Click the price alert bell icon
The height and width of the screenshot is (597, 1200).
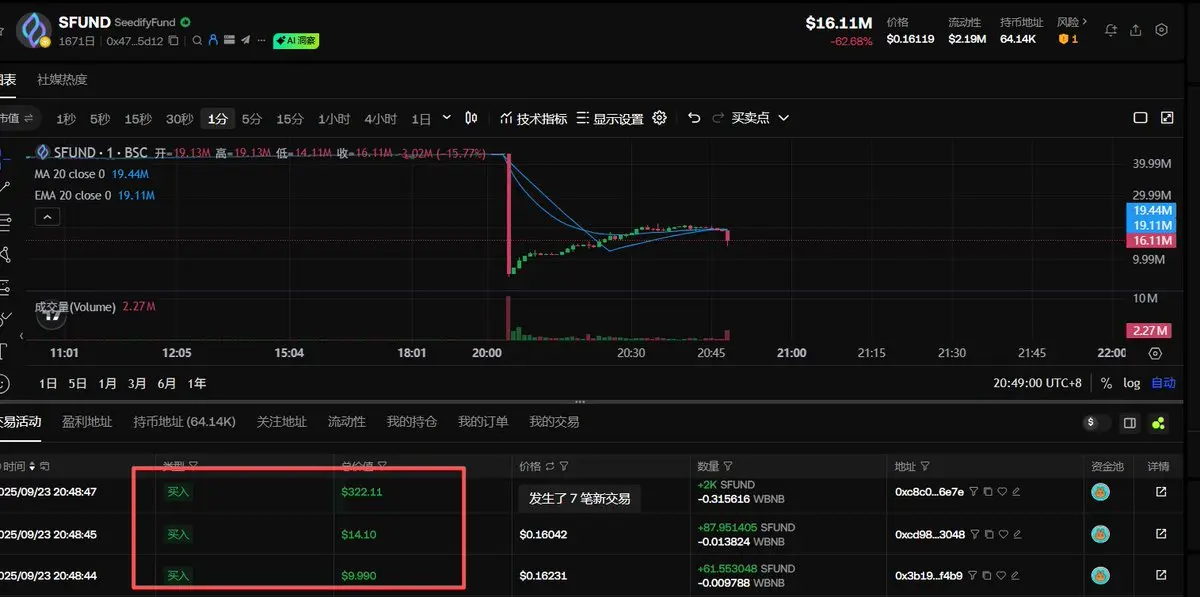1111,31
